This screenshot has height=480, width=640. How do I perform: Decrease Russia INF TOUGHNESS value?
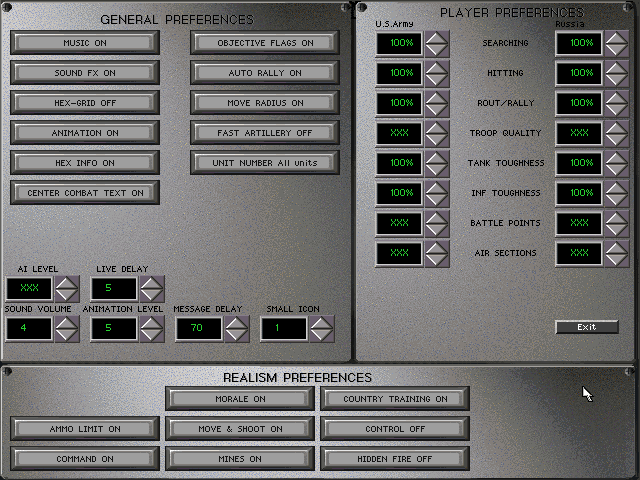point(616,200)
